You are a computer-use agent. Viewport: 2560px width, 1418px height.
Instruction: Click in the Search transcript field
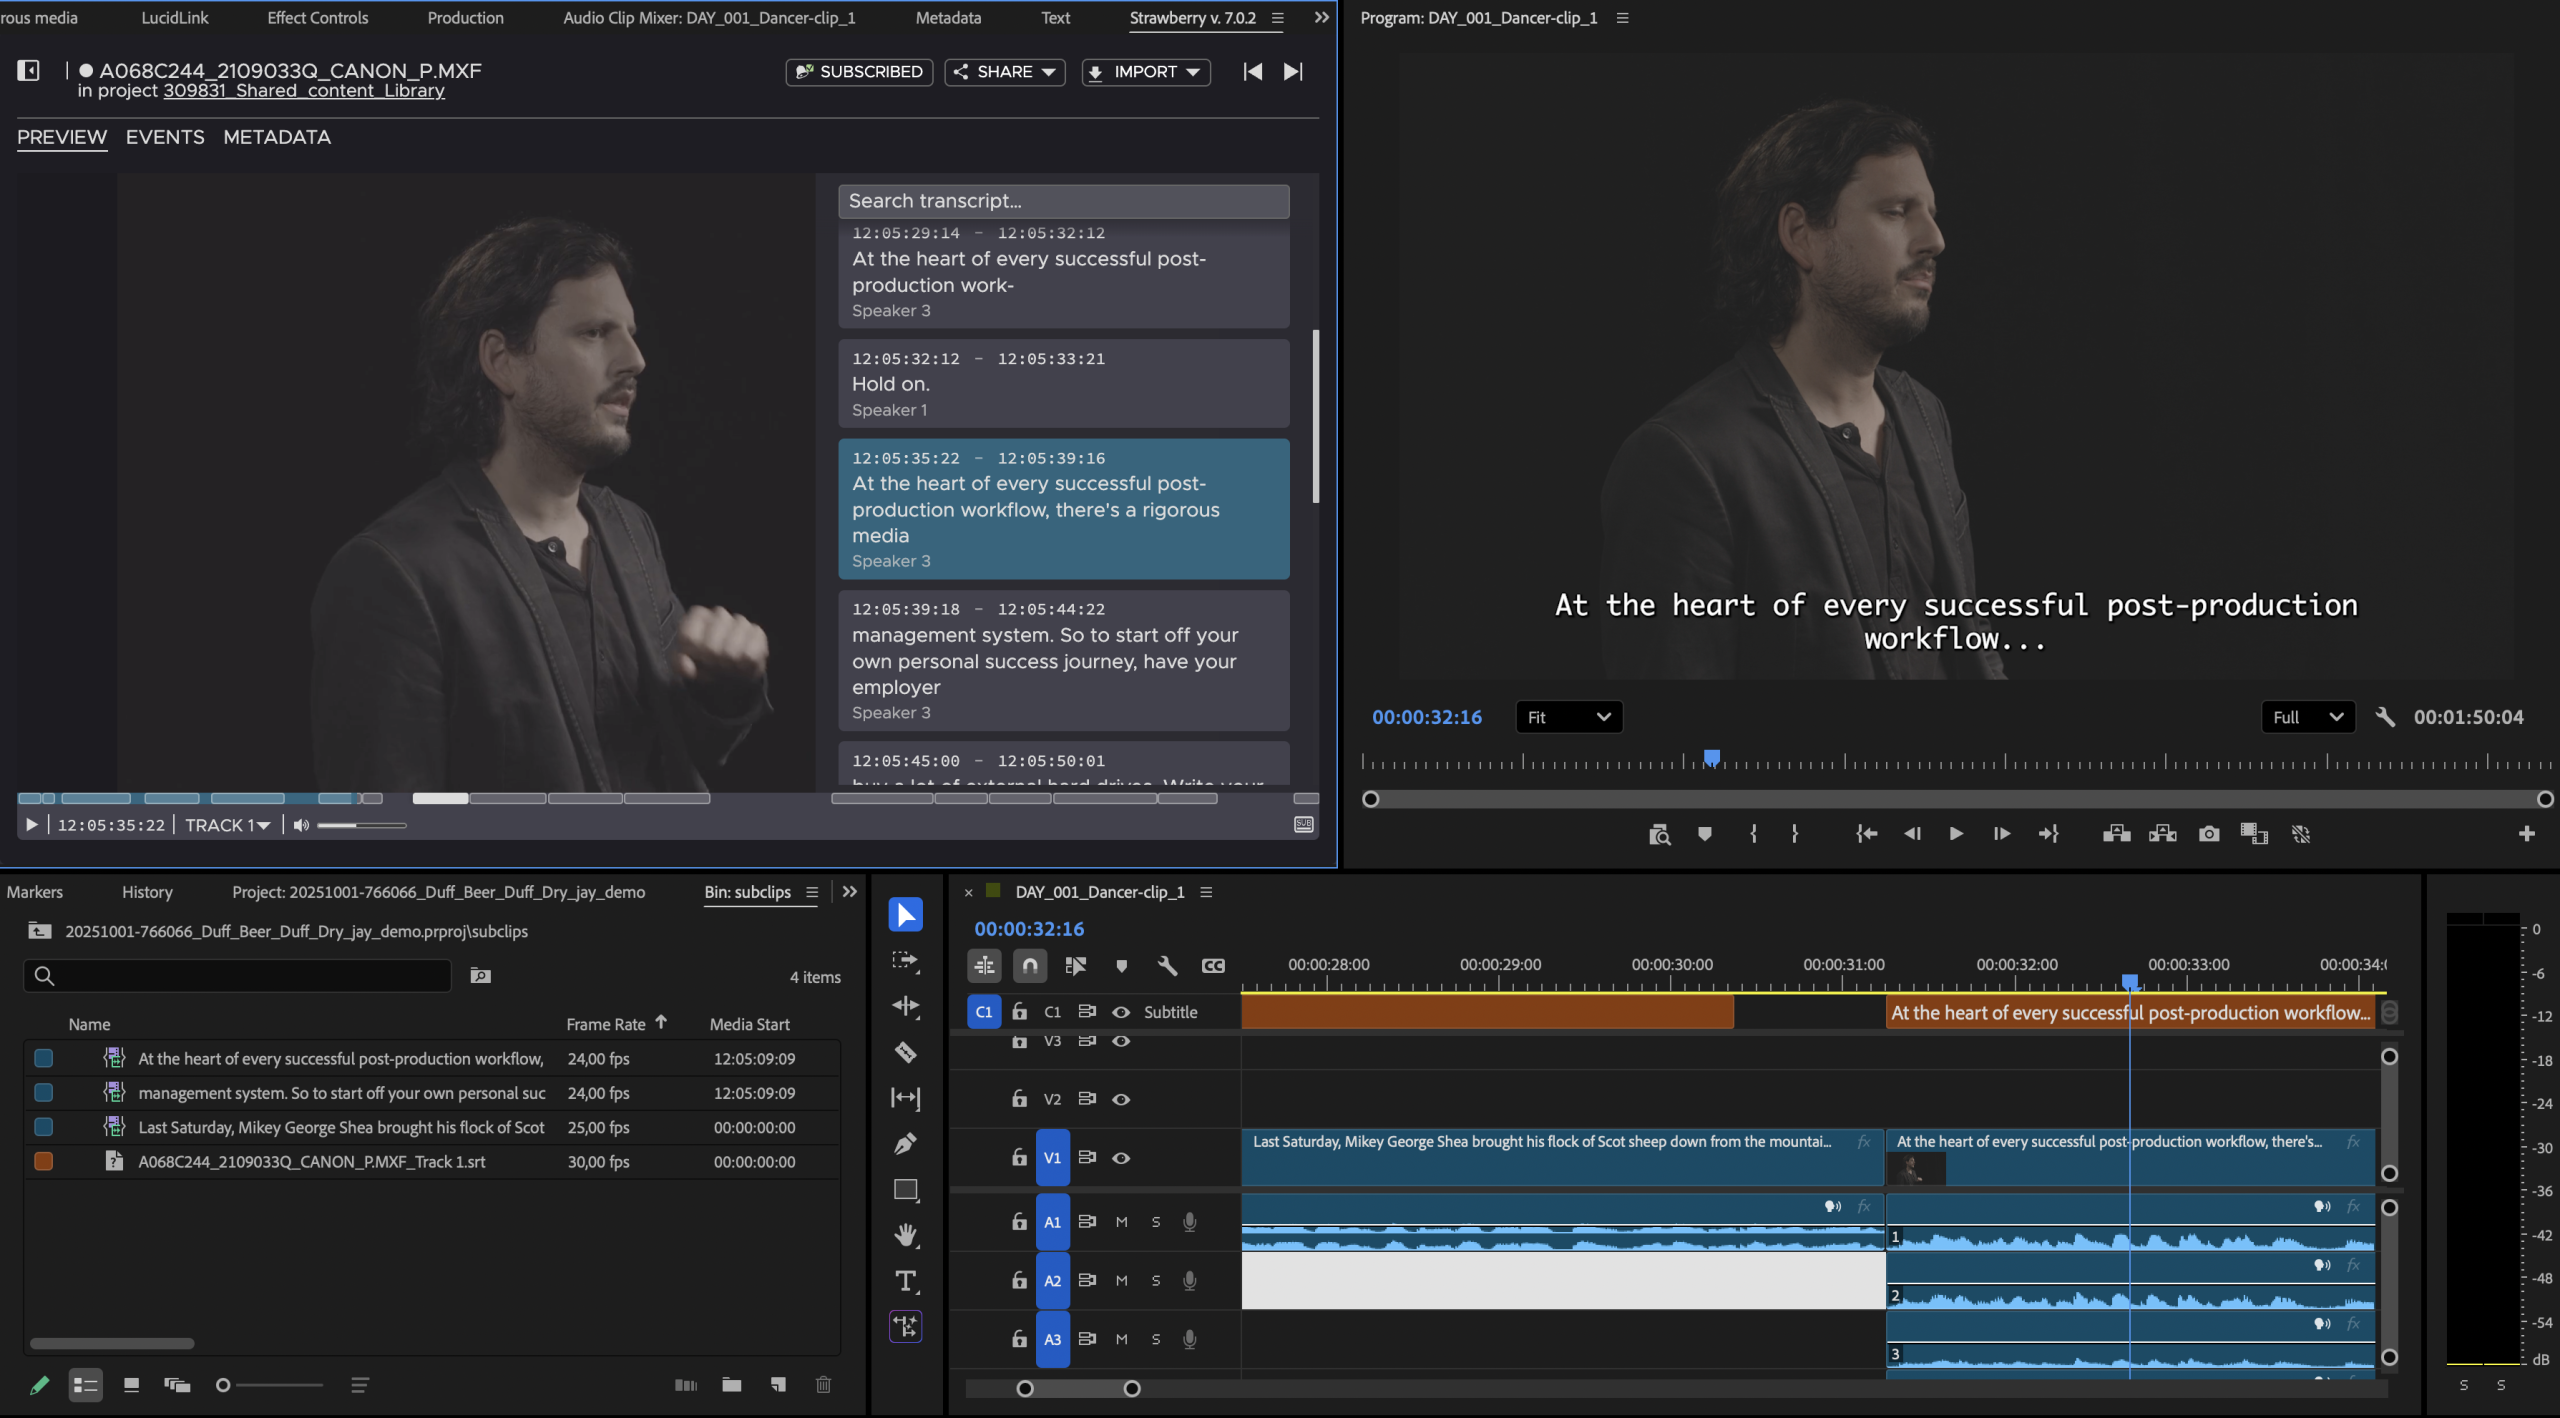(1063, 201)
